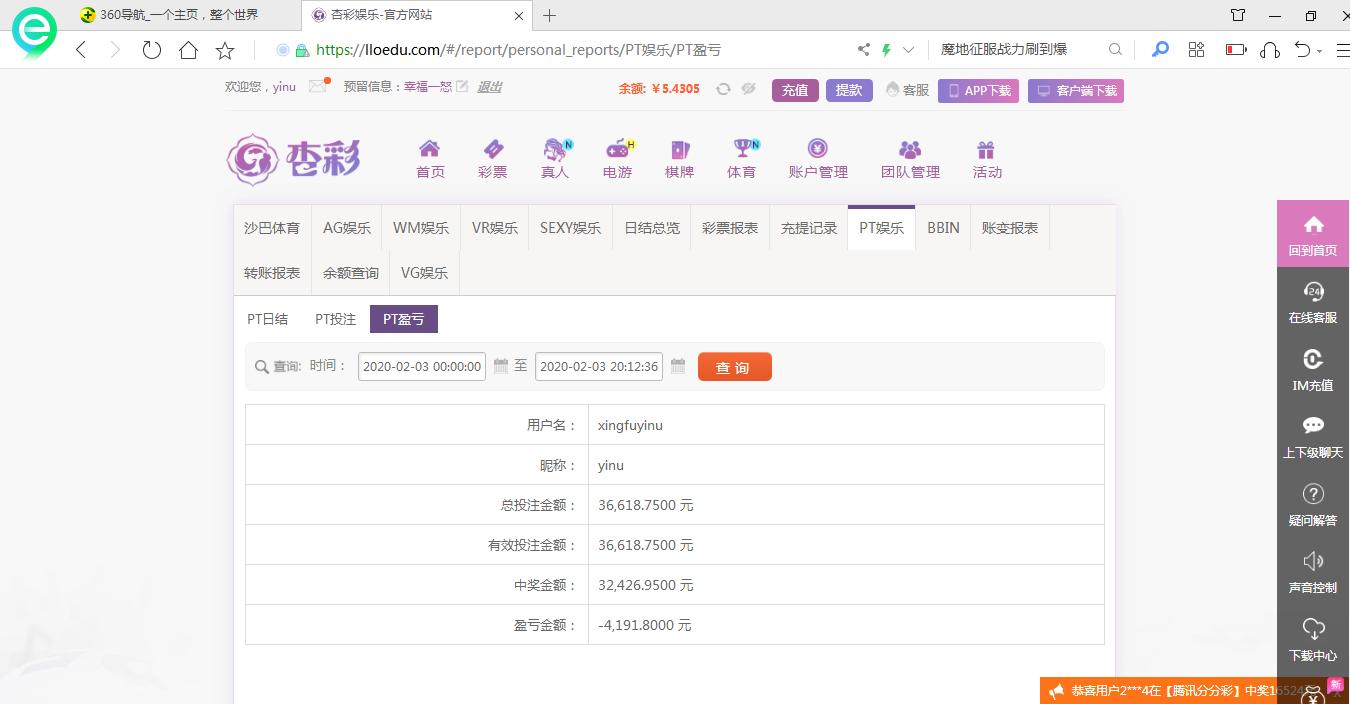The width and height of the screenshot is (1350, 704).
Task: Switch to the AG娱乐 report tab
Action: pos(347,228)
